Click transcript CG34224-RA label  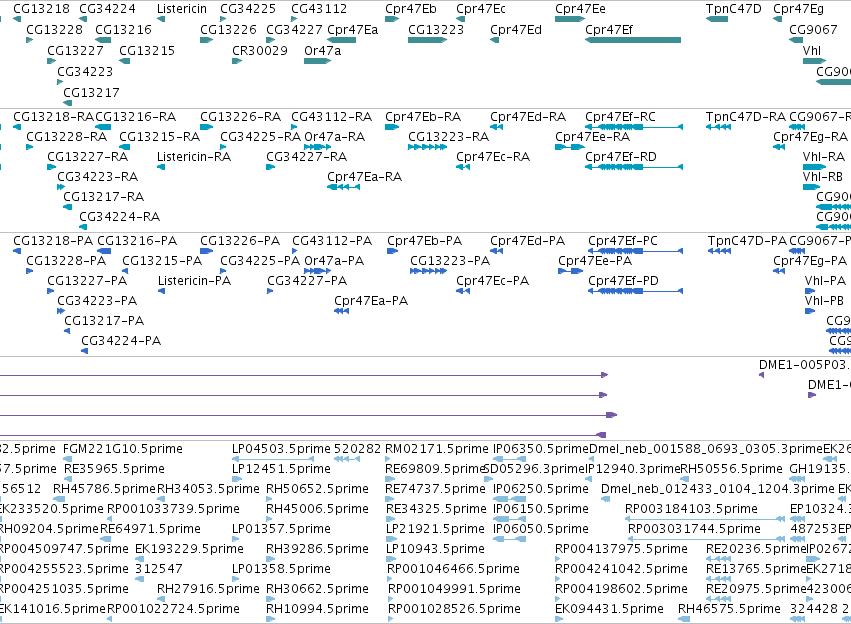tap(120, 217)
